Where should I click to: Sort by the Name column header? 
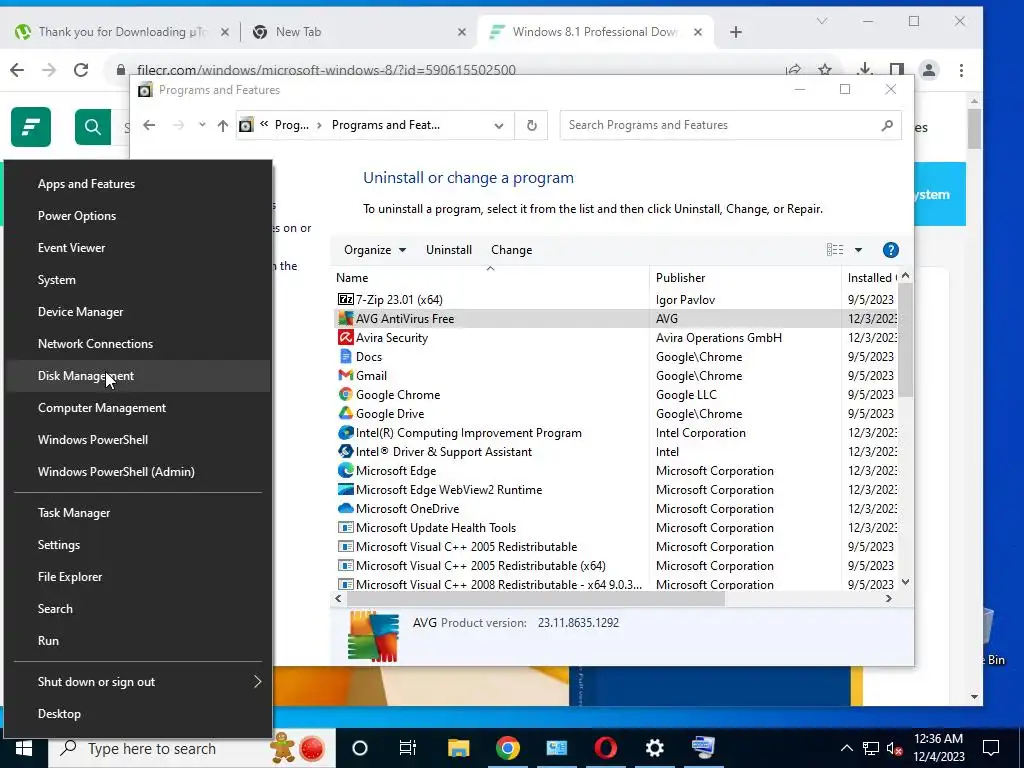point(490,278)
